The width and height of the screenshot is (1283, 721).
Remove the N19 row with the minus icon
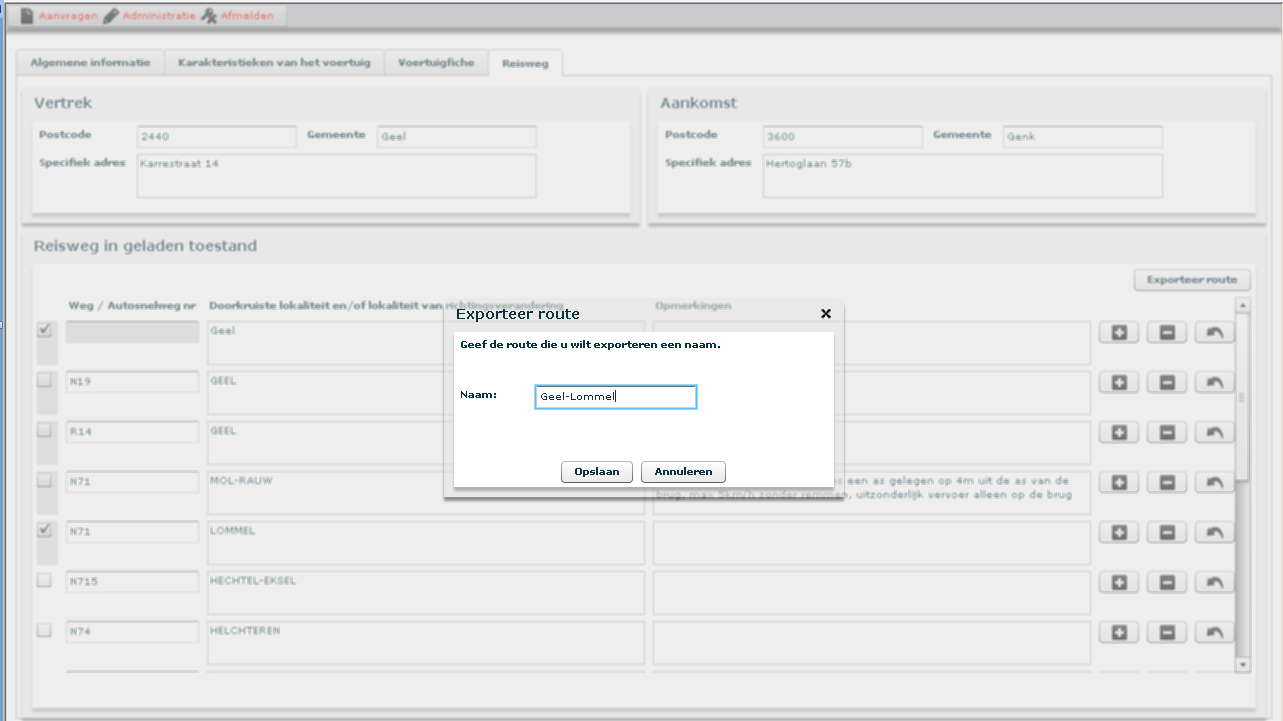coord(1167,382)
